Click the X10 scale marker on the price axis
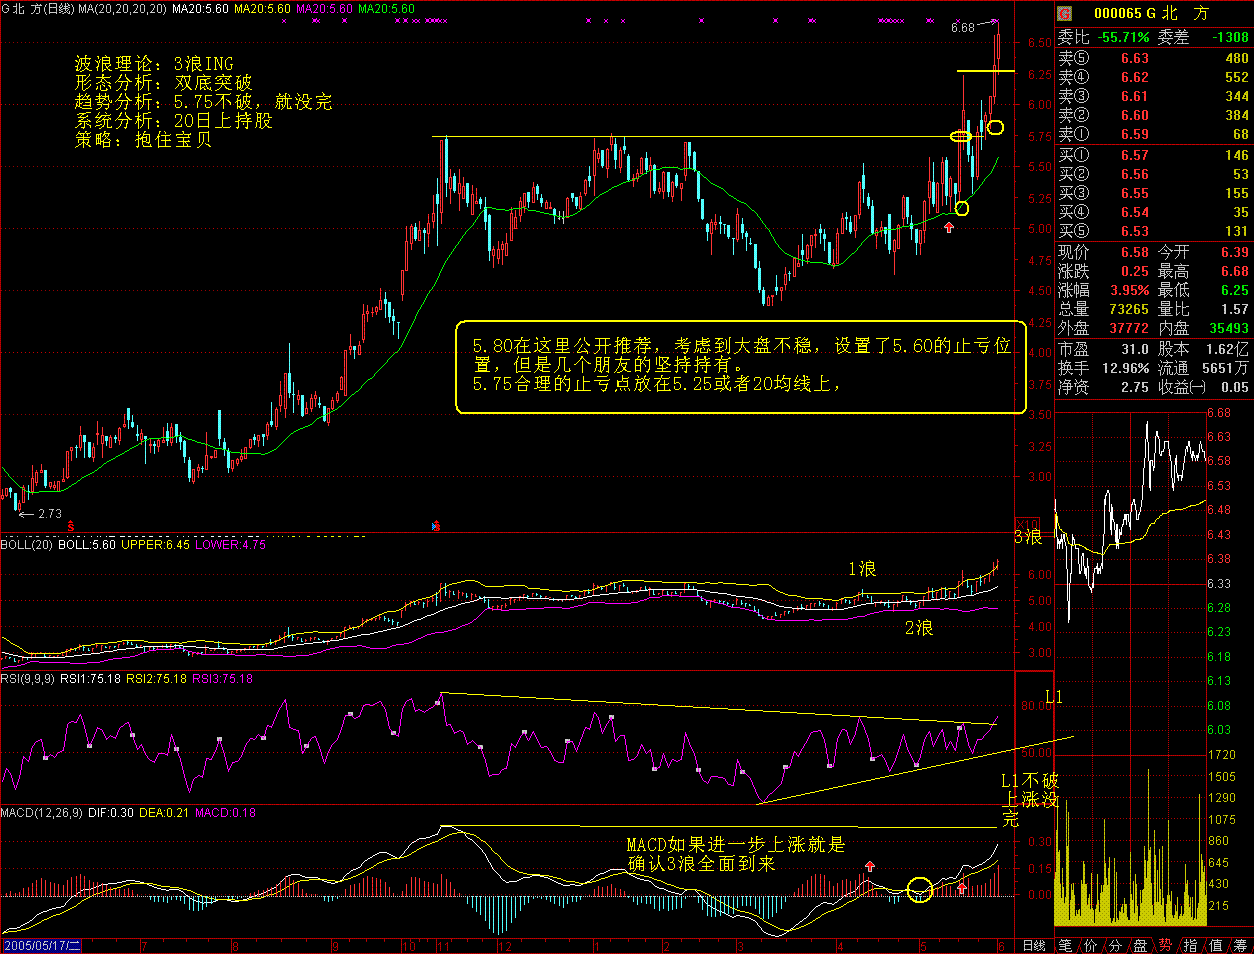1254x954 pixels. [1027, 524]
